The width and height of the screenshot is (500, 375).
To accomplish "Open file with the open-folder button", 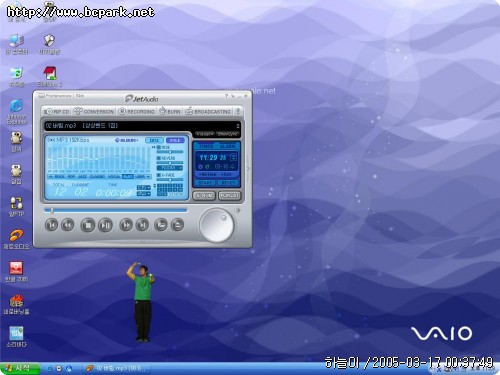I will point(161,225).
